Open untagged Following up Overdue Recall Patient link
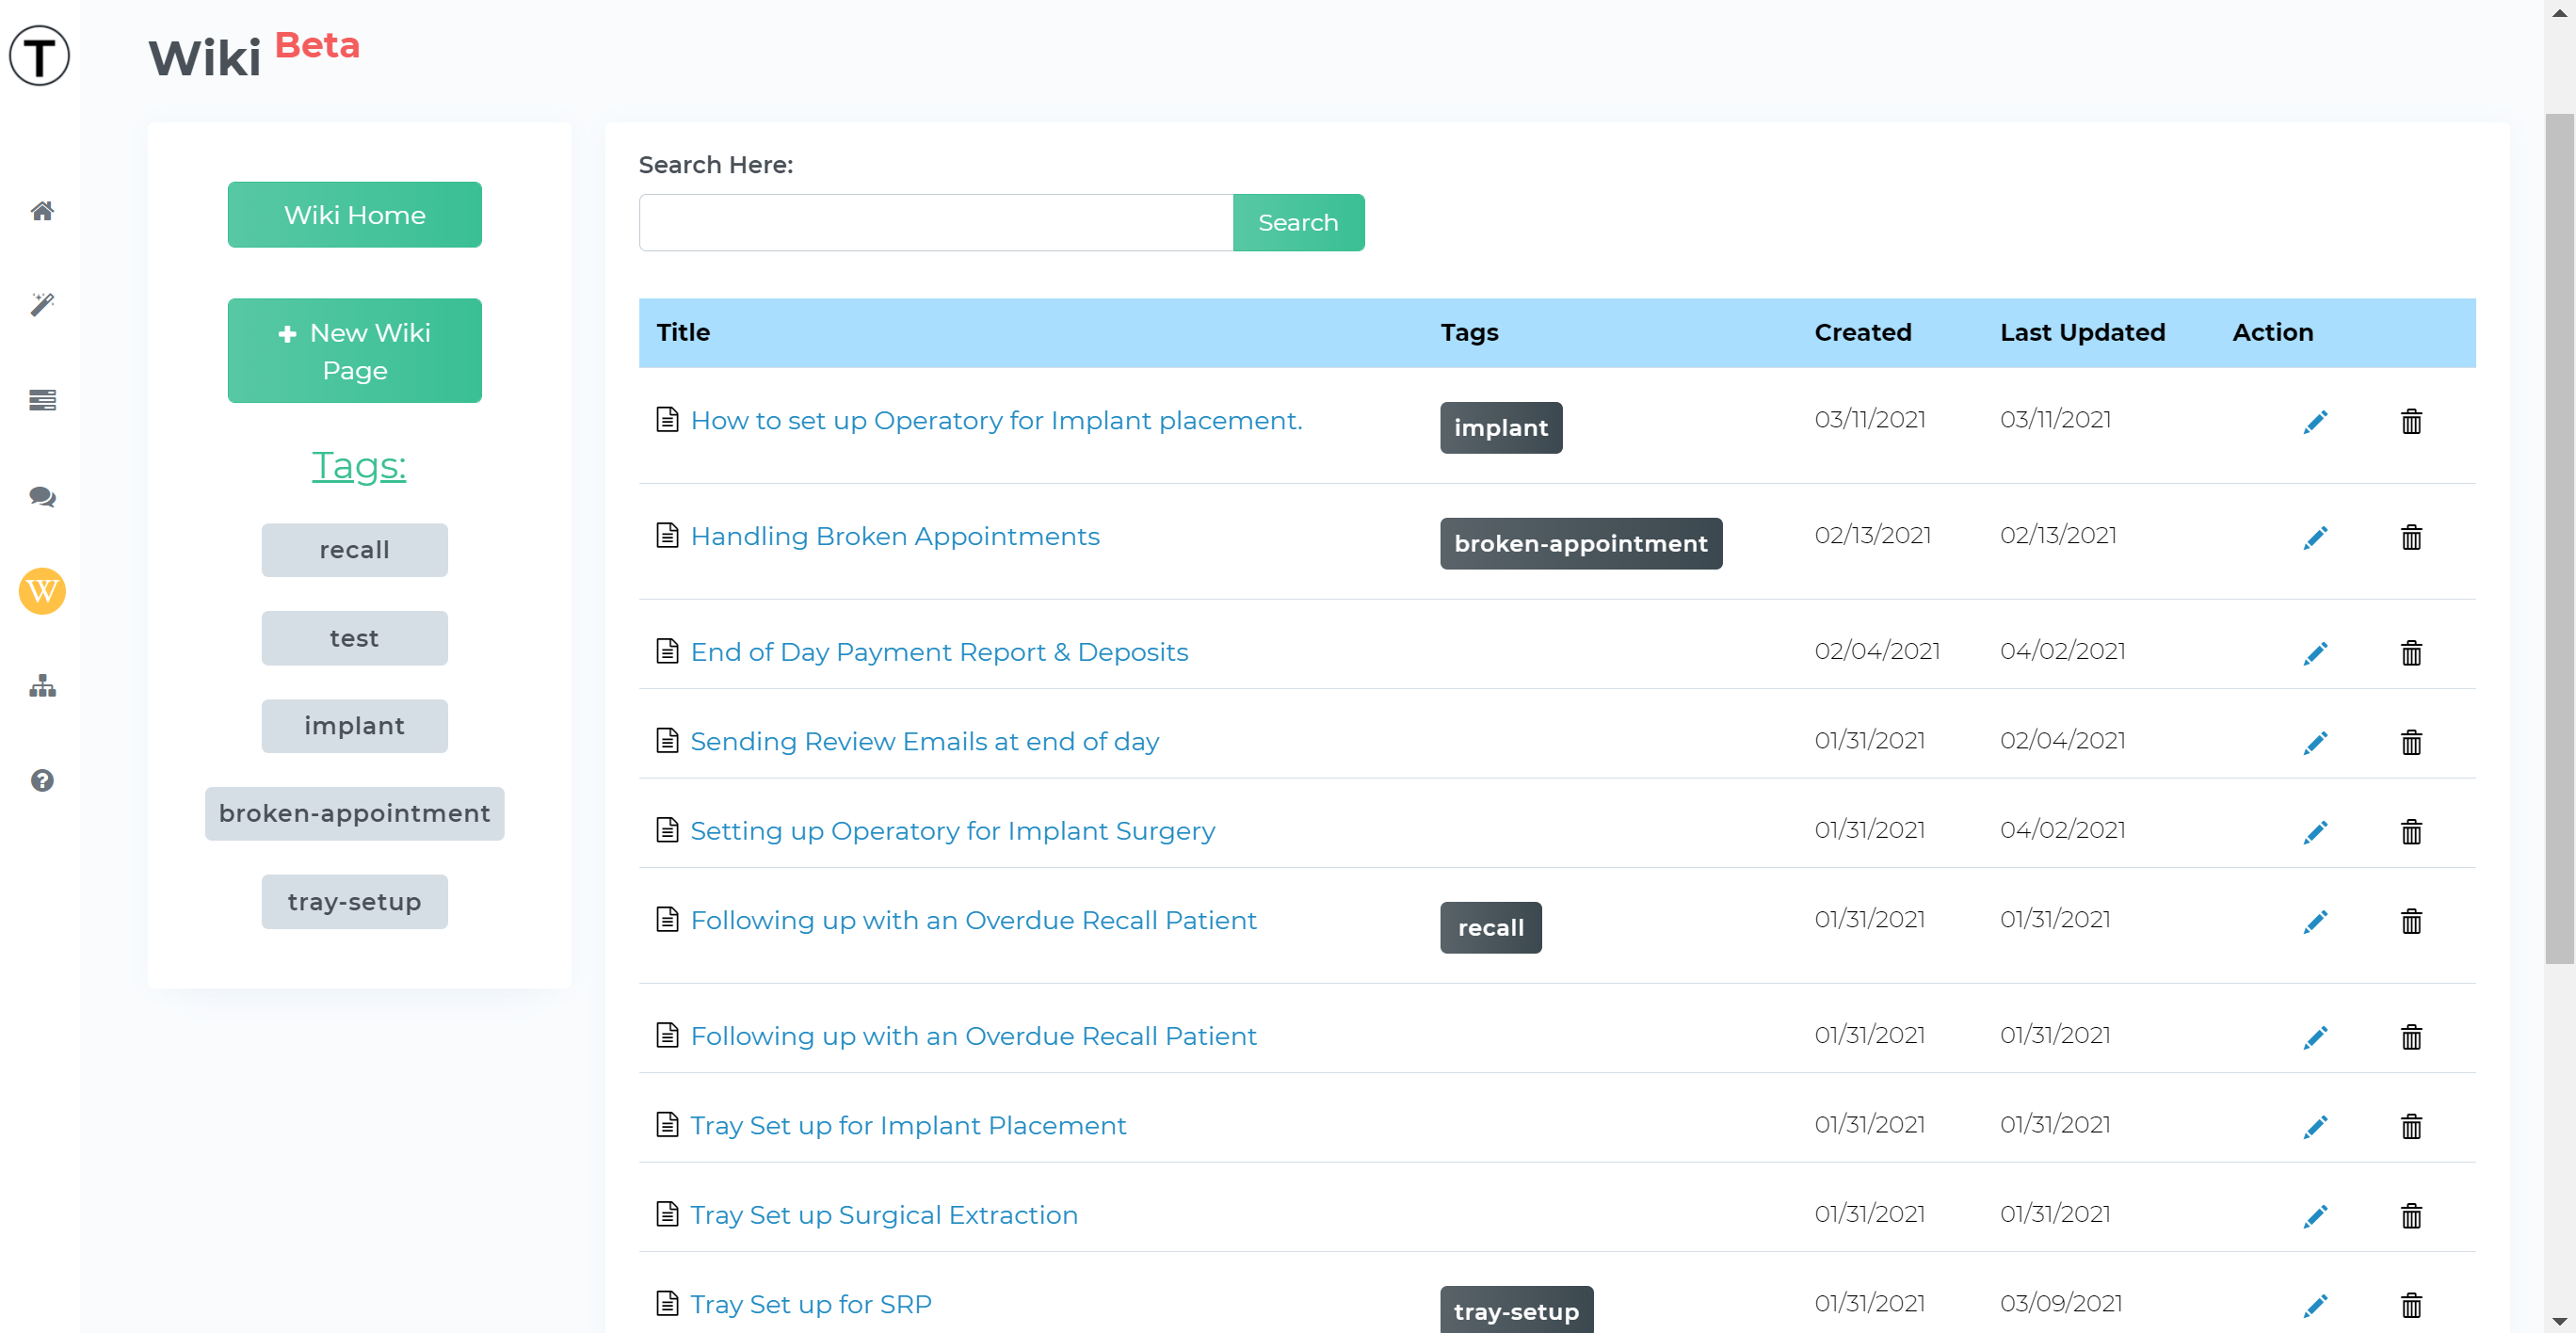 [x=973, y=1037]
